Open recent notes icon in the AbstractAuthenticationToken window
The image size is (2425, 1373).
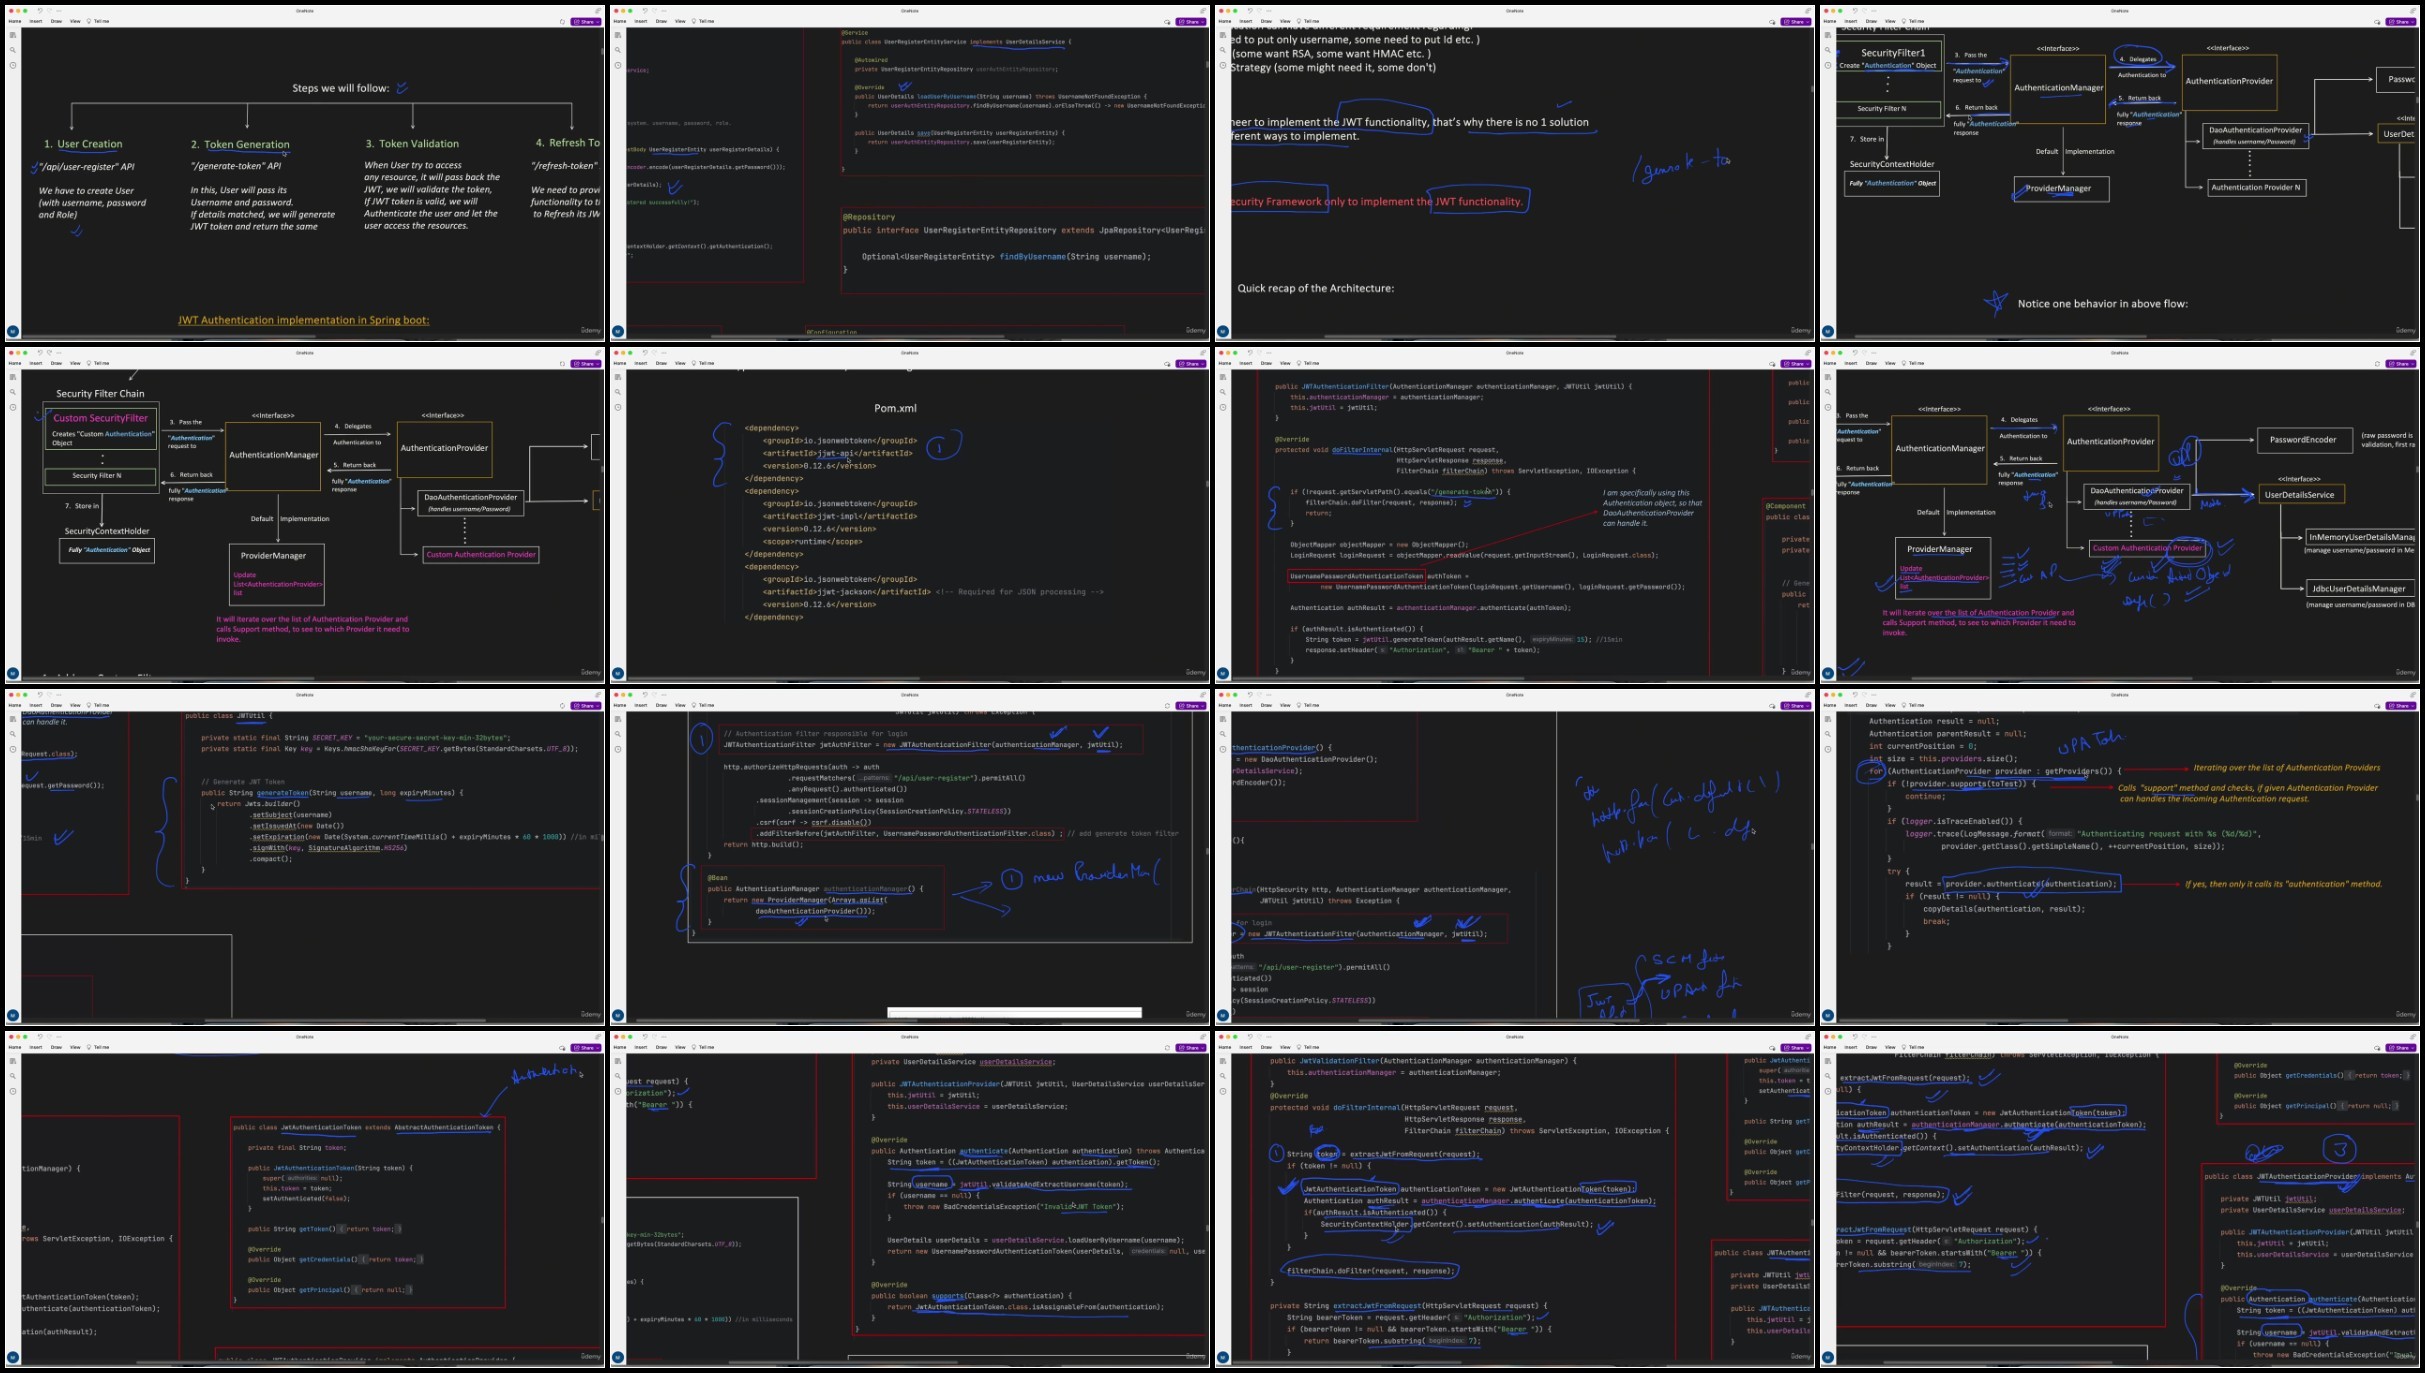(x=13, y=1091)
